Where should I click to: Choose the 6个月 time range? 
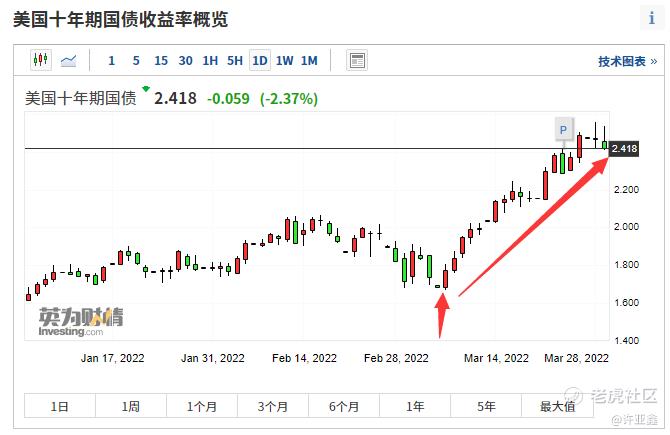tap(344, 406)
